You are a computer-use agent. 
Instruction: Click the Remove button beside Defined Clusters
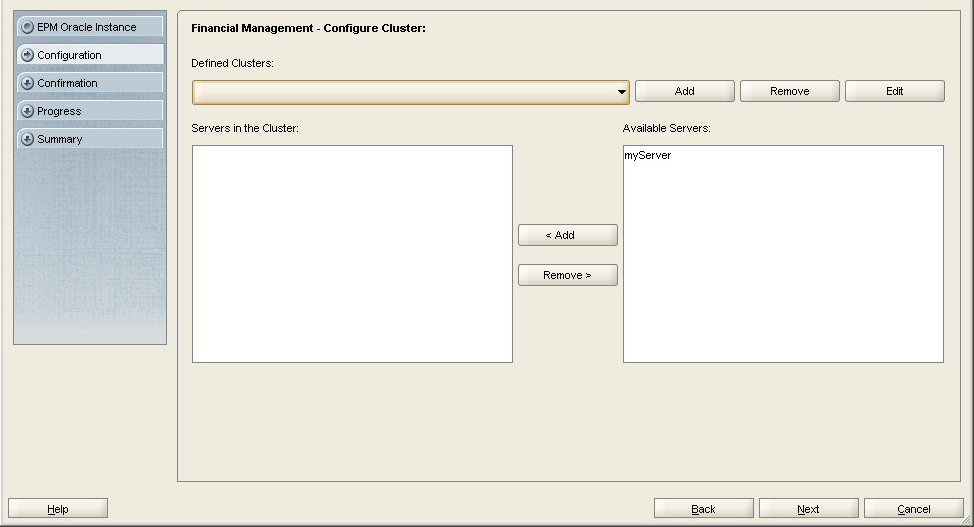790,91
